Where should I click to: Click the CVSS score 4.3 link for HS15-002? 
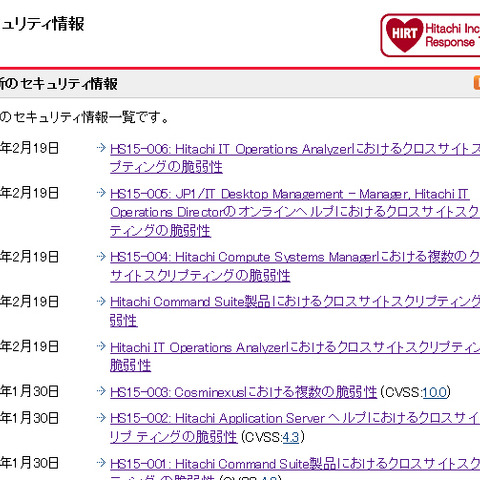[x=291, y=437]
